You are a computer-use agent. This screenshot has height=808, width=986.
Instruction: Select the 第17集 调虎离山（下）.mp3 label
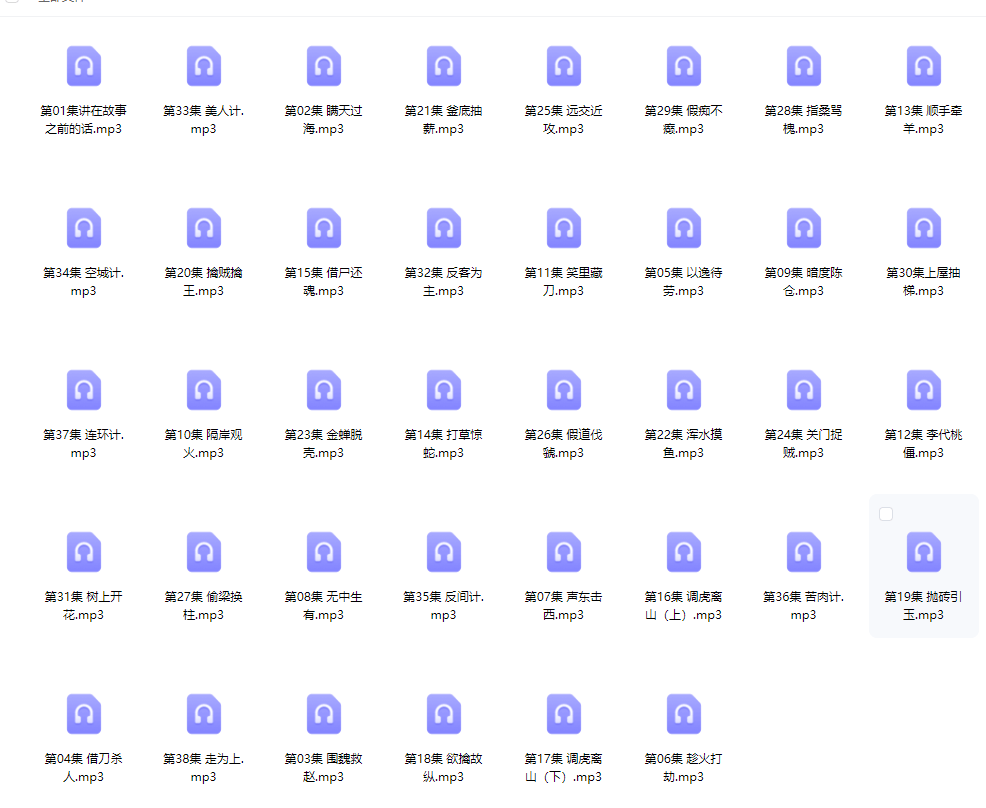[x=564, y=768]
